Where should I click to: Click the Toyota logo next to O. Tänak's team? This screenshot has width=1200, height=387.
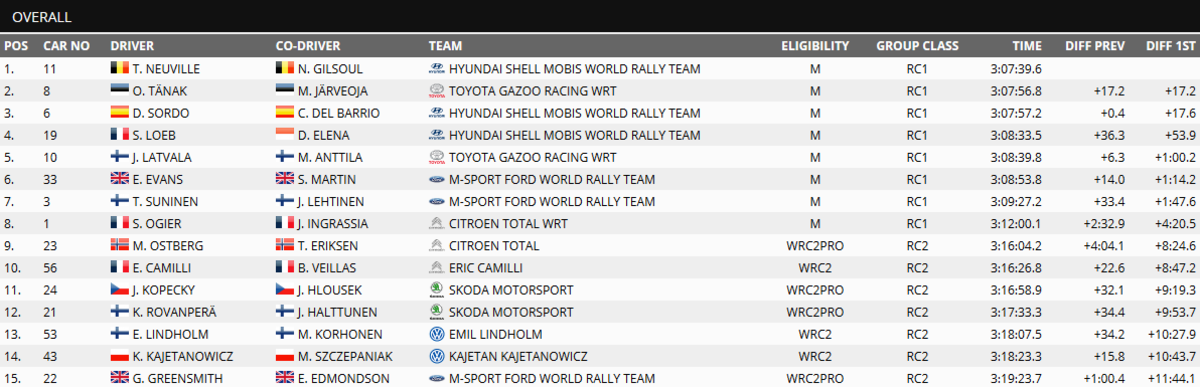436,91
